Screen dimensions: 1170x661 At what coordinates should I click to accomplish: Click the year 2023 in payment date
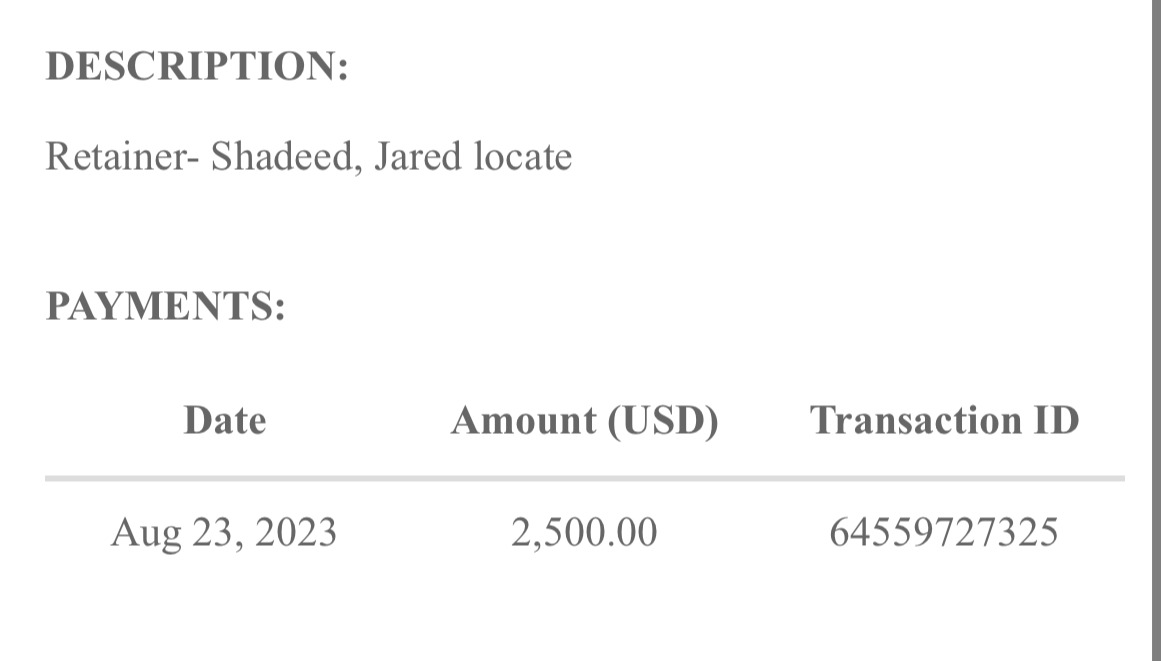(295, 532)
